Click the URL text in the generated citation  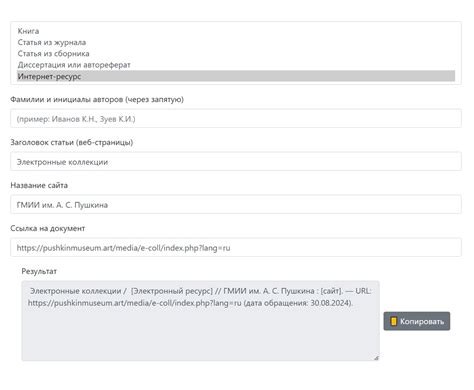coord(134,303)
